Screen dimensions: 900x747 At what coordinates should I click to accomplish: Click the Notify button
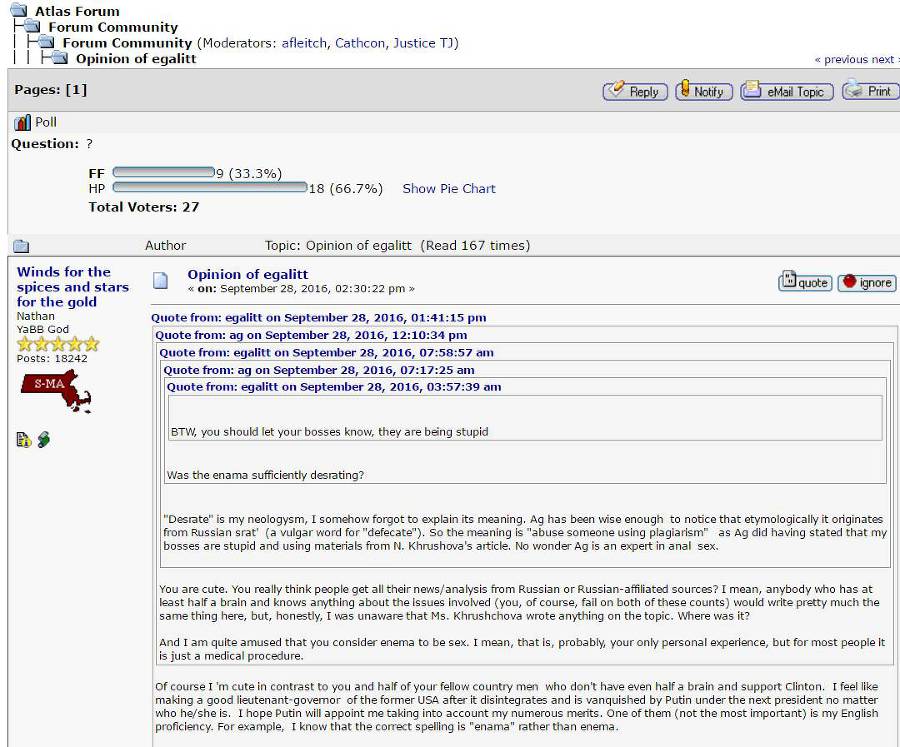click(703, 91)
